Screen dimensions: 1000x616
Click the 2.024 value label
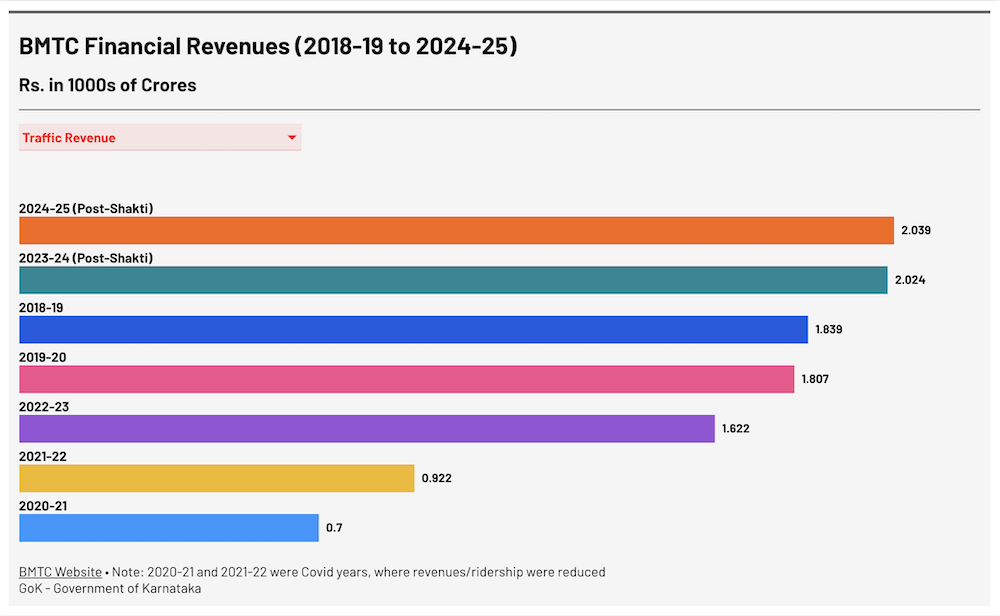click(x=910, y=280)
